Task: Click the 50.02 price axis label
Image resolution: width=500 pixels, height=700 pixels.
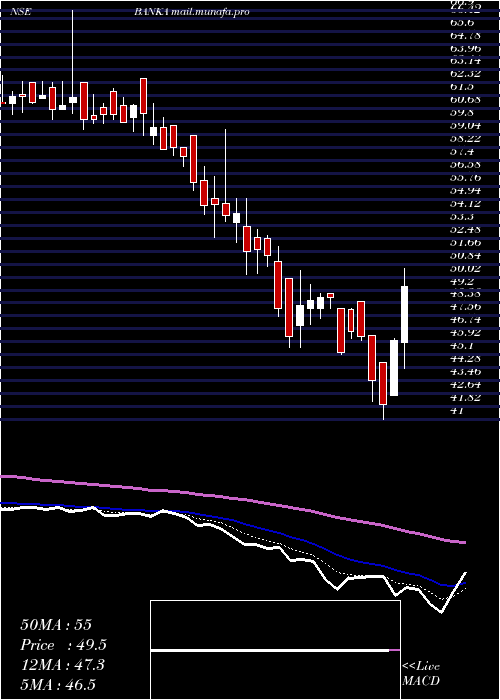Action: coord(466,268)
